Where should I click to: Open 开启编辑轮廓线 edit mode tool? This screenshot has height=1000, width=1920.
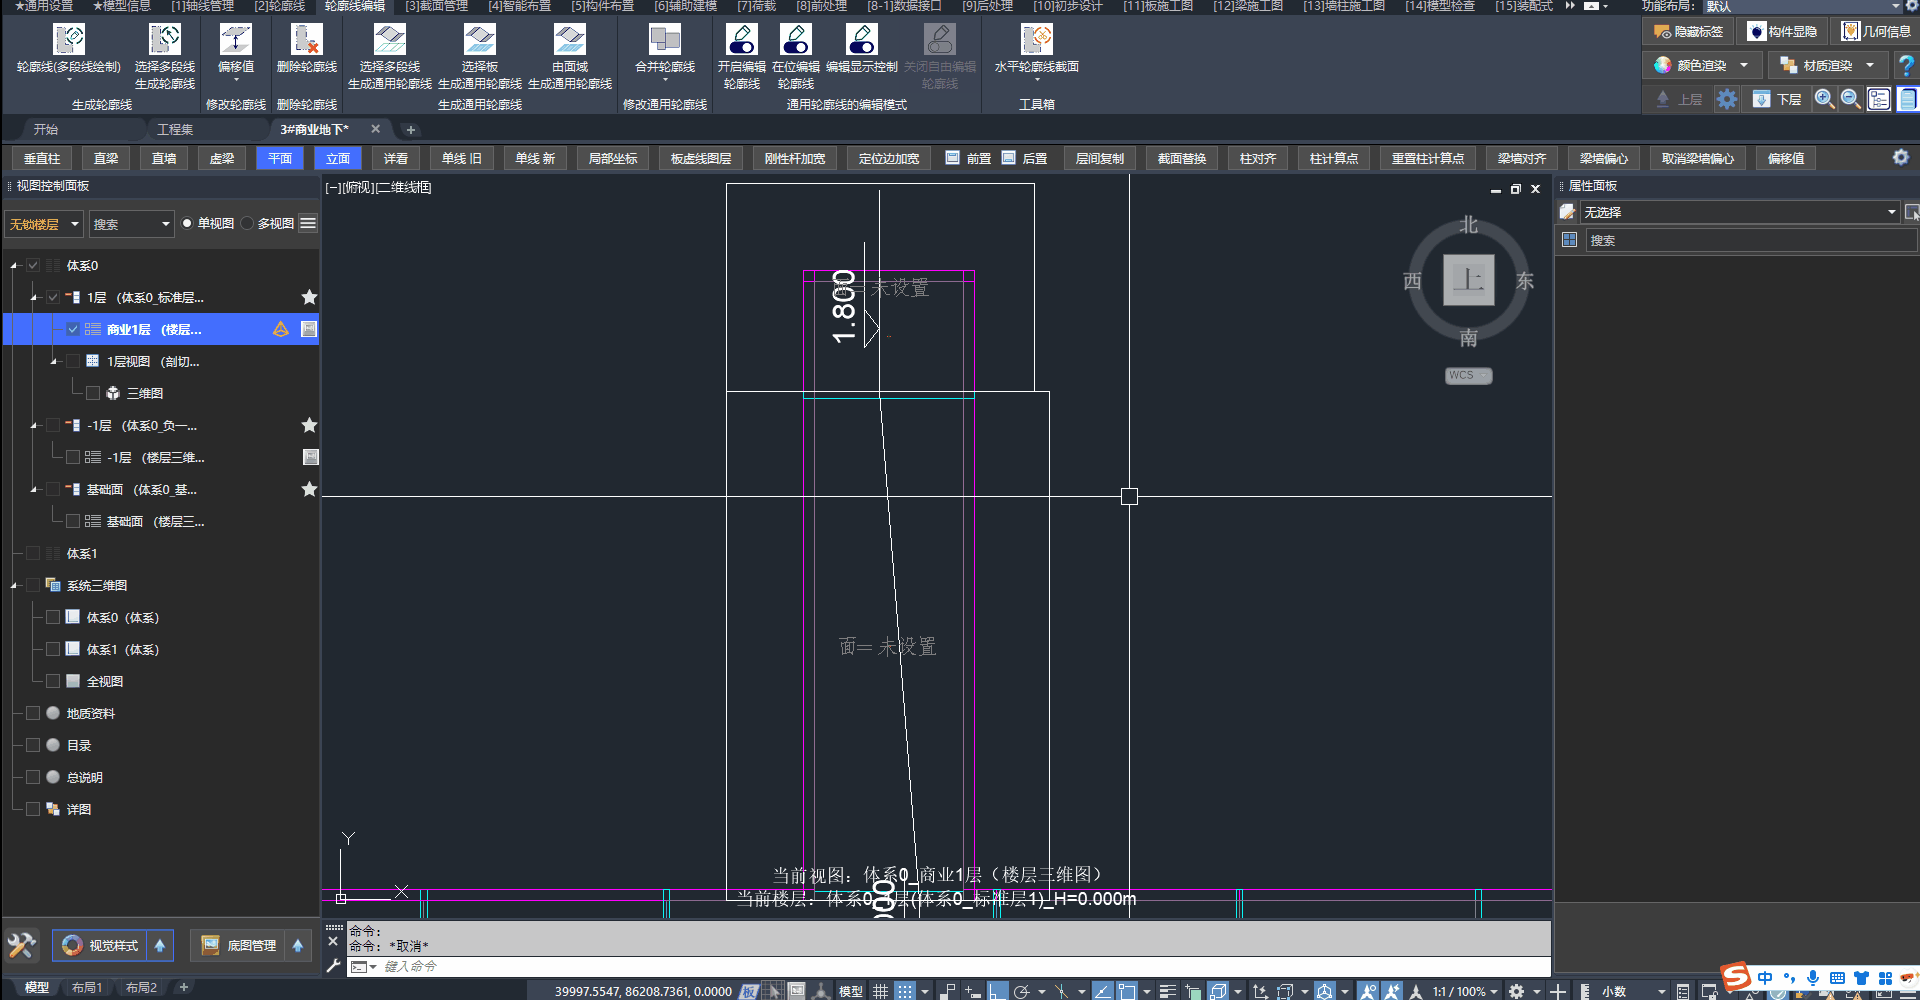pyautogui.click(x=741, y=41)
